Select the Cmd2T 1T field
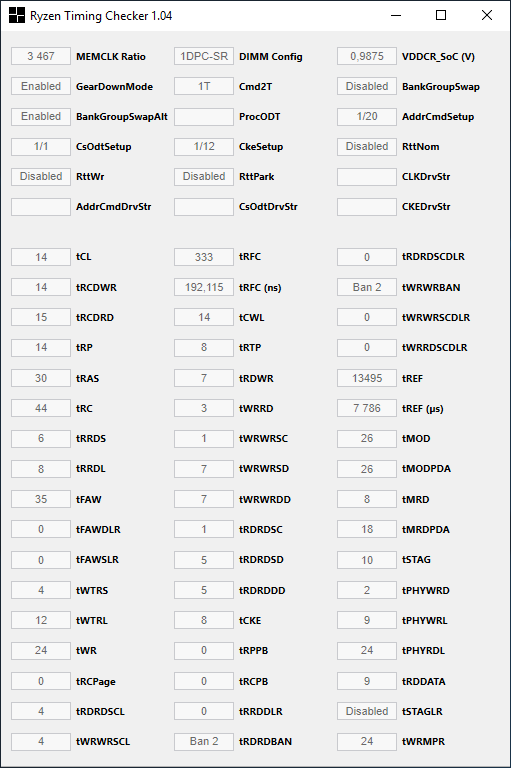The image size is (511, 768). pyautogui.click(x=204, y=86)
